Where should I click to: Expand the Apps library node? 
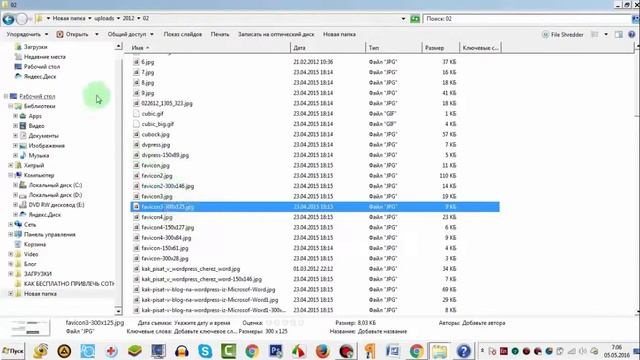click(16, 116)
